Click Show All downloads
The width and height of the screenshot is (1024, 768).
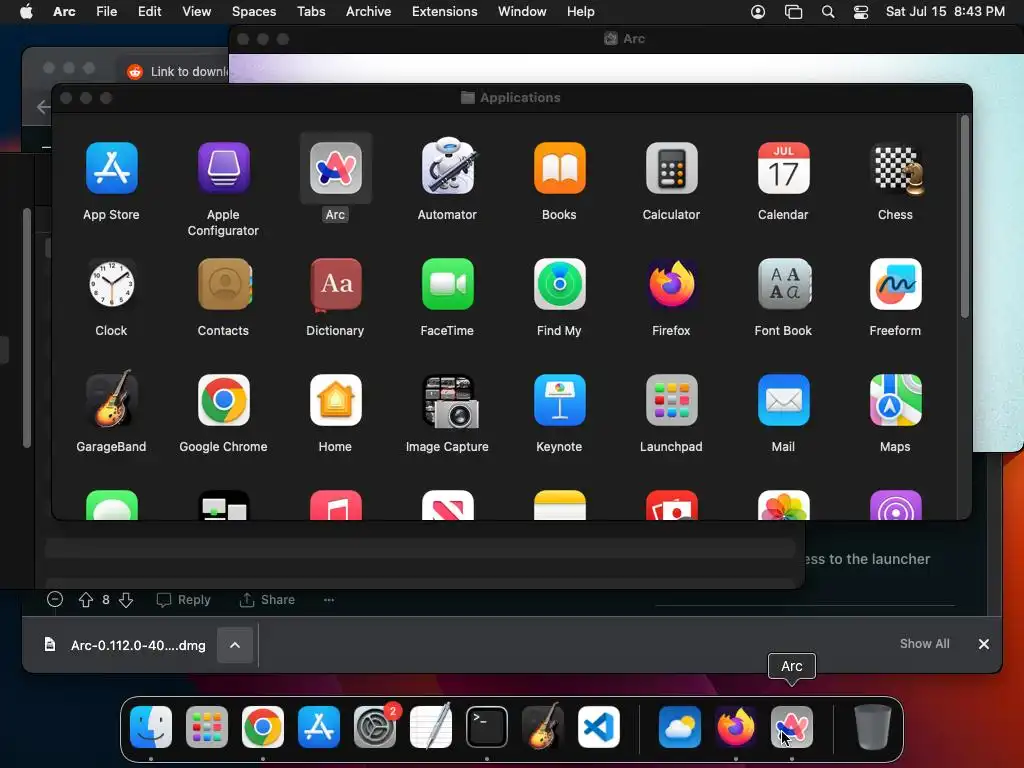pyautogui.click(x=924, y=644)
